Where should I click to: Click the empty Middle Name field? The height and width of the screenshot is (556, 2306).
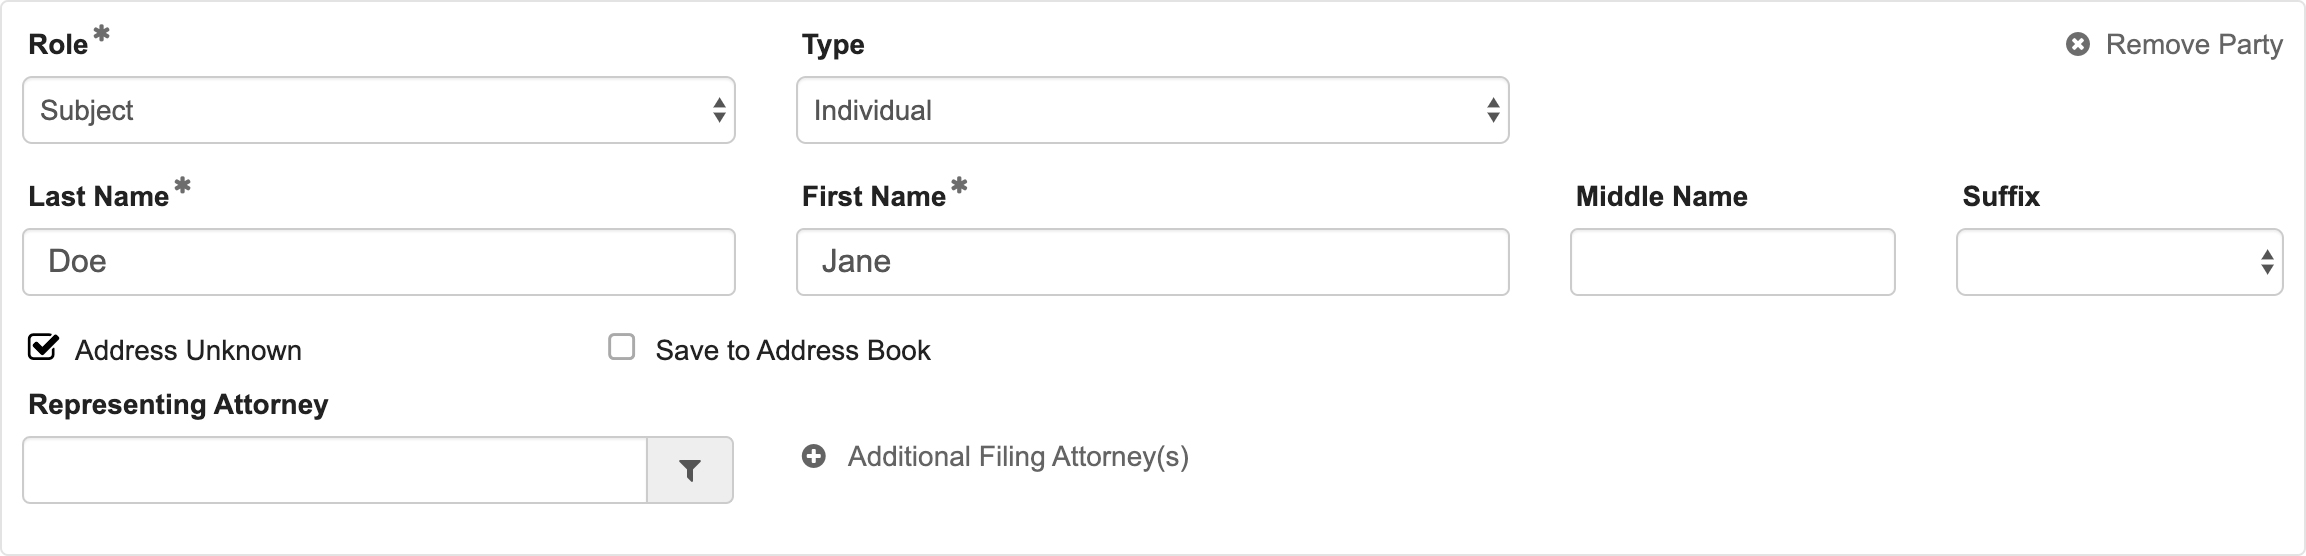1733,262
